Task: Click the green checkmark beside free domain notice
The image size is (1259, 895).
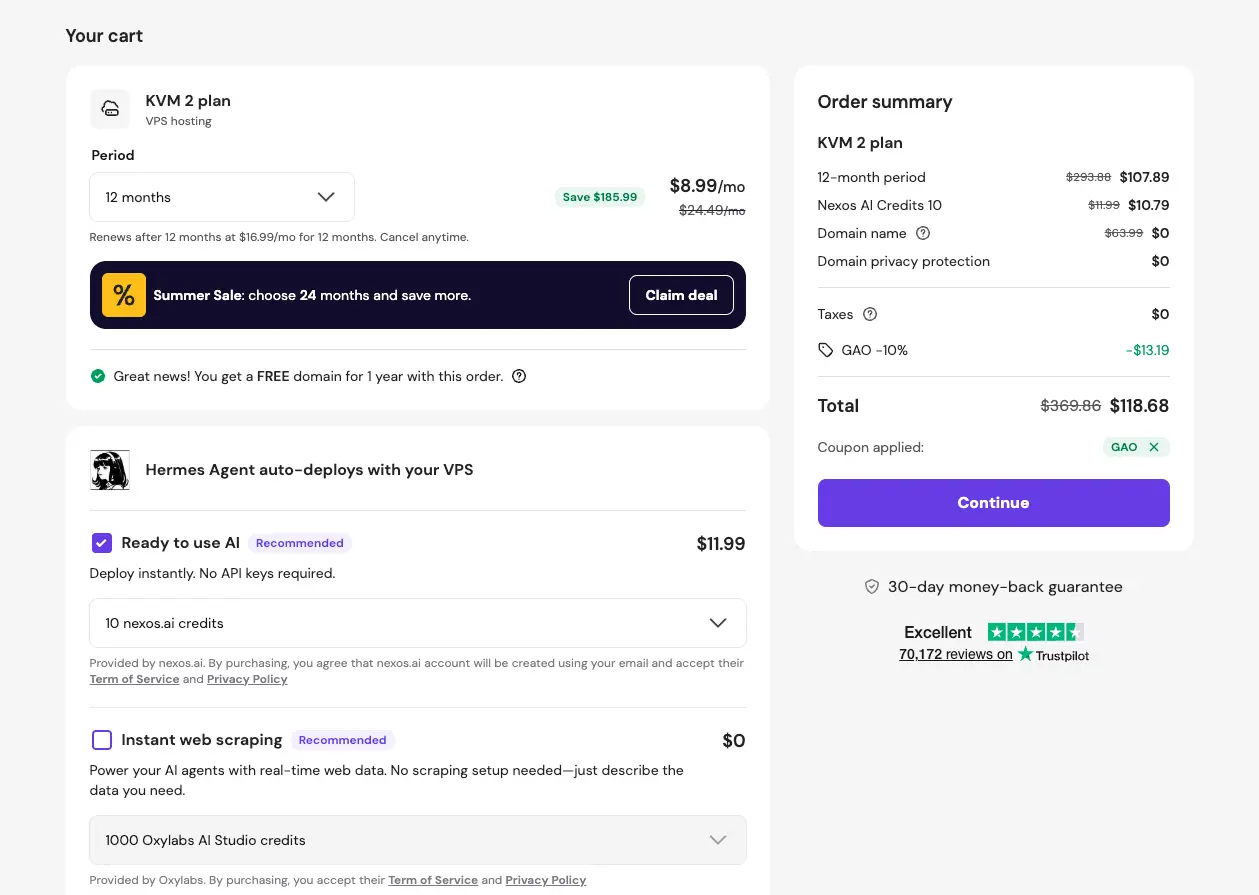Action: [98, 376]
